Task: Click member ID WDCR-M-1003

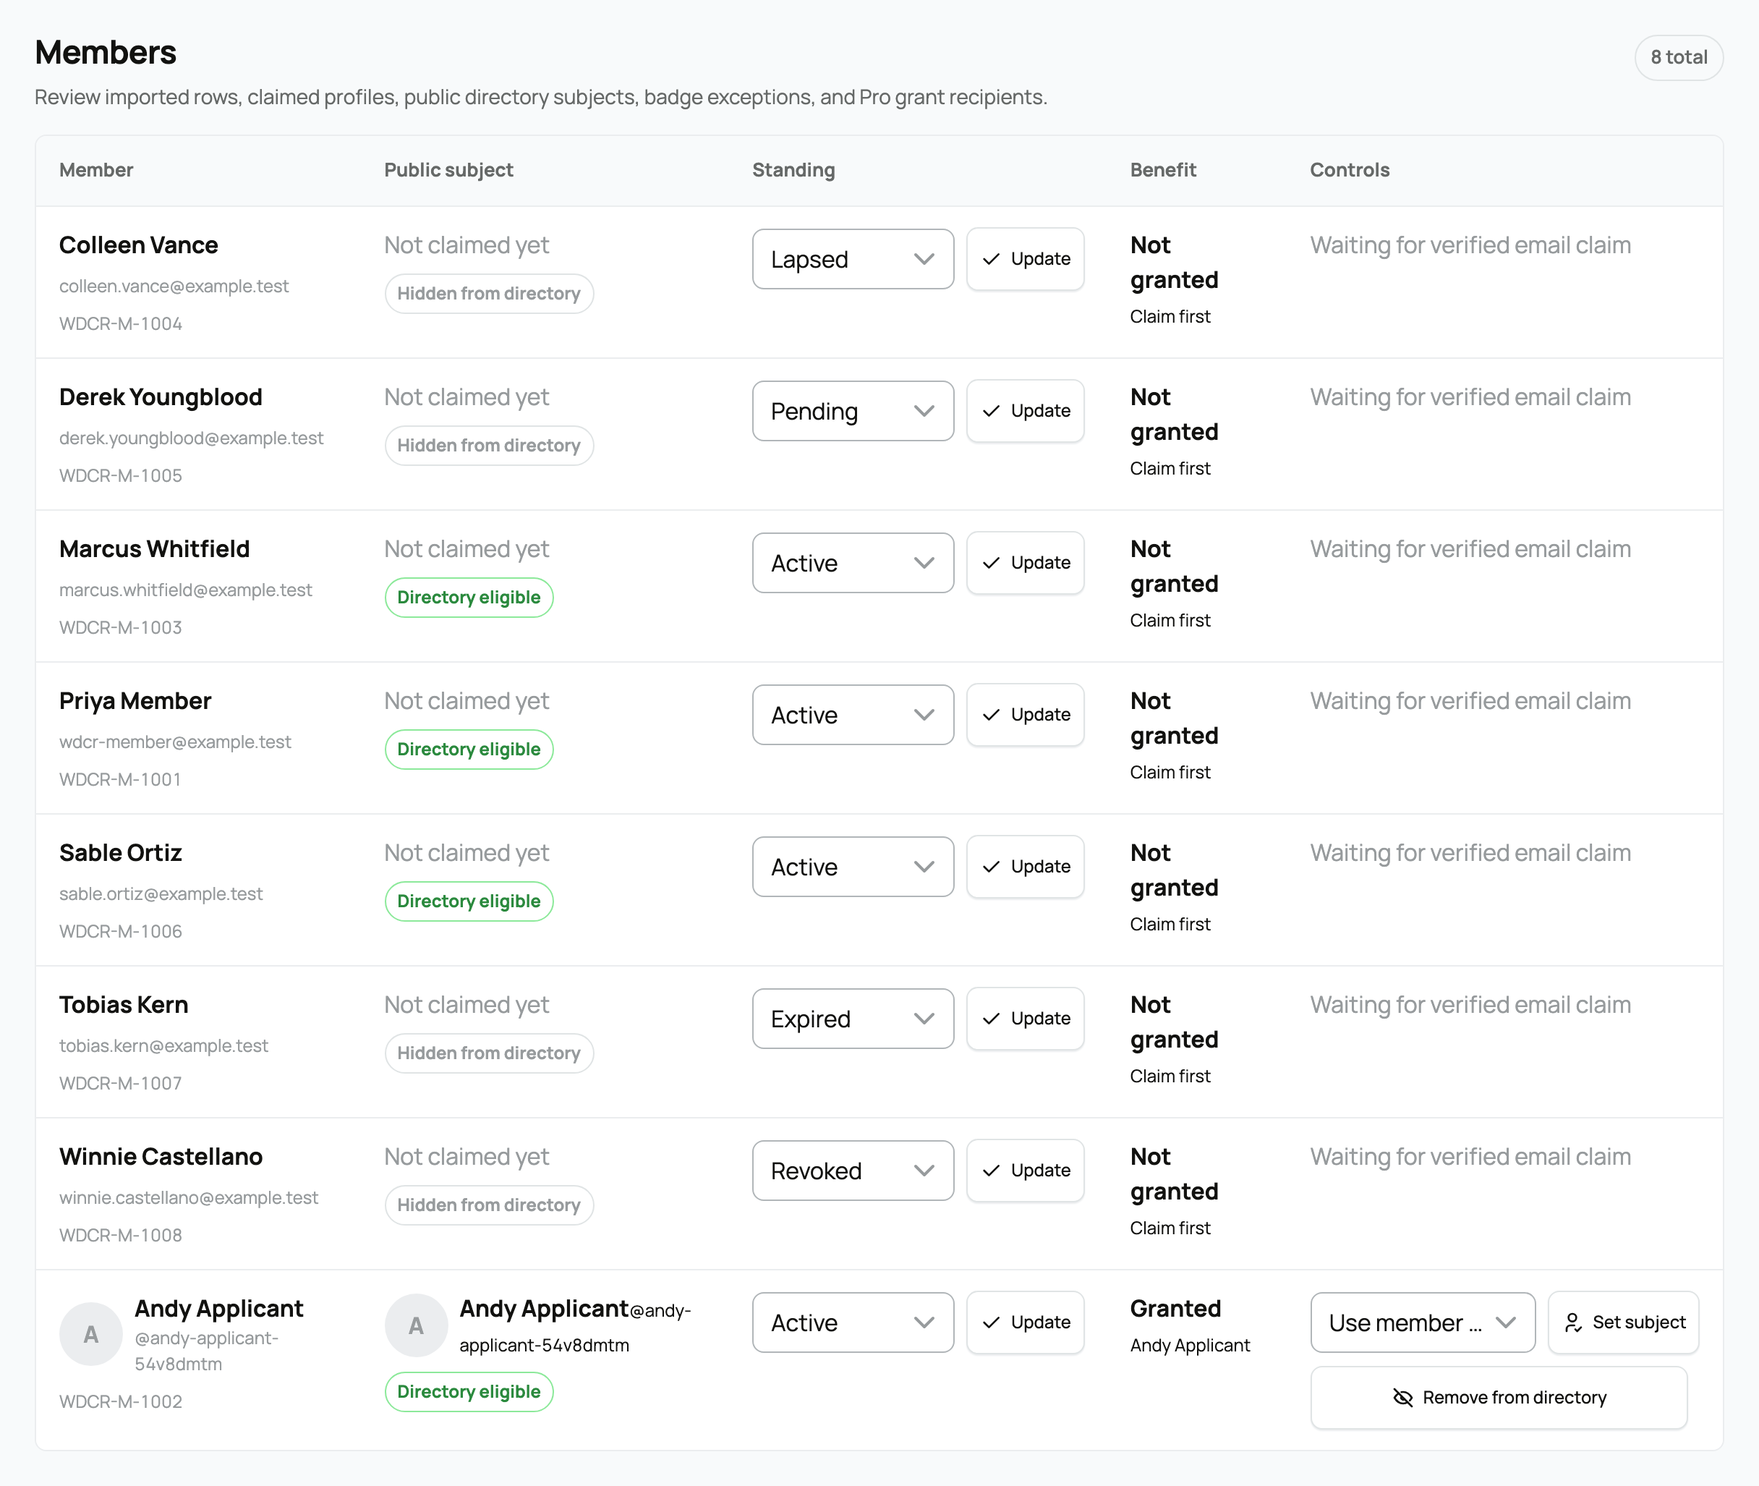Action: 120,629
